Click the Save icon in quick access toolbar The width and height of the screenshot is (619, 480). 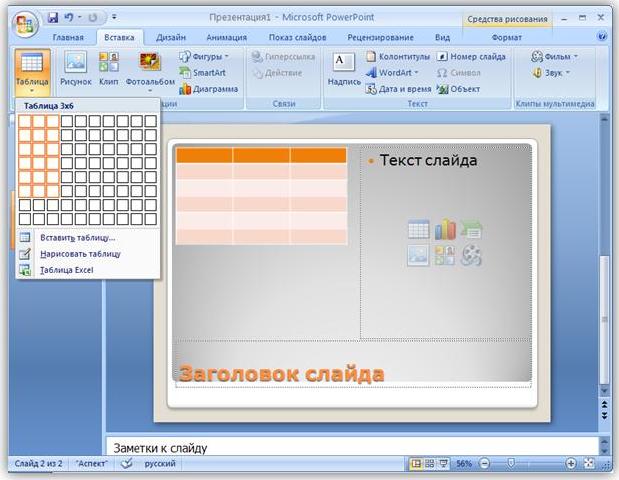[52, 17]
